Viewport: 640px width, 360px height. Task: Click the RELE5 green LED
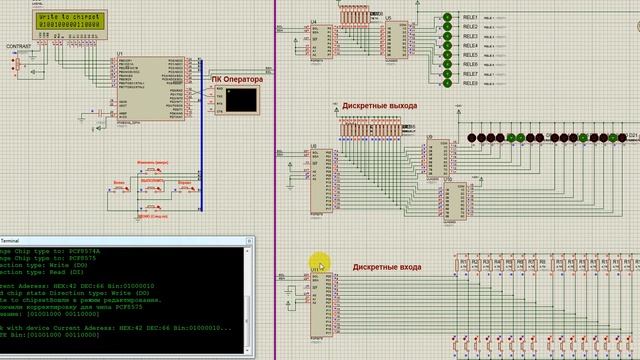pyautogui.click(x=447, y=55)
